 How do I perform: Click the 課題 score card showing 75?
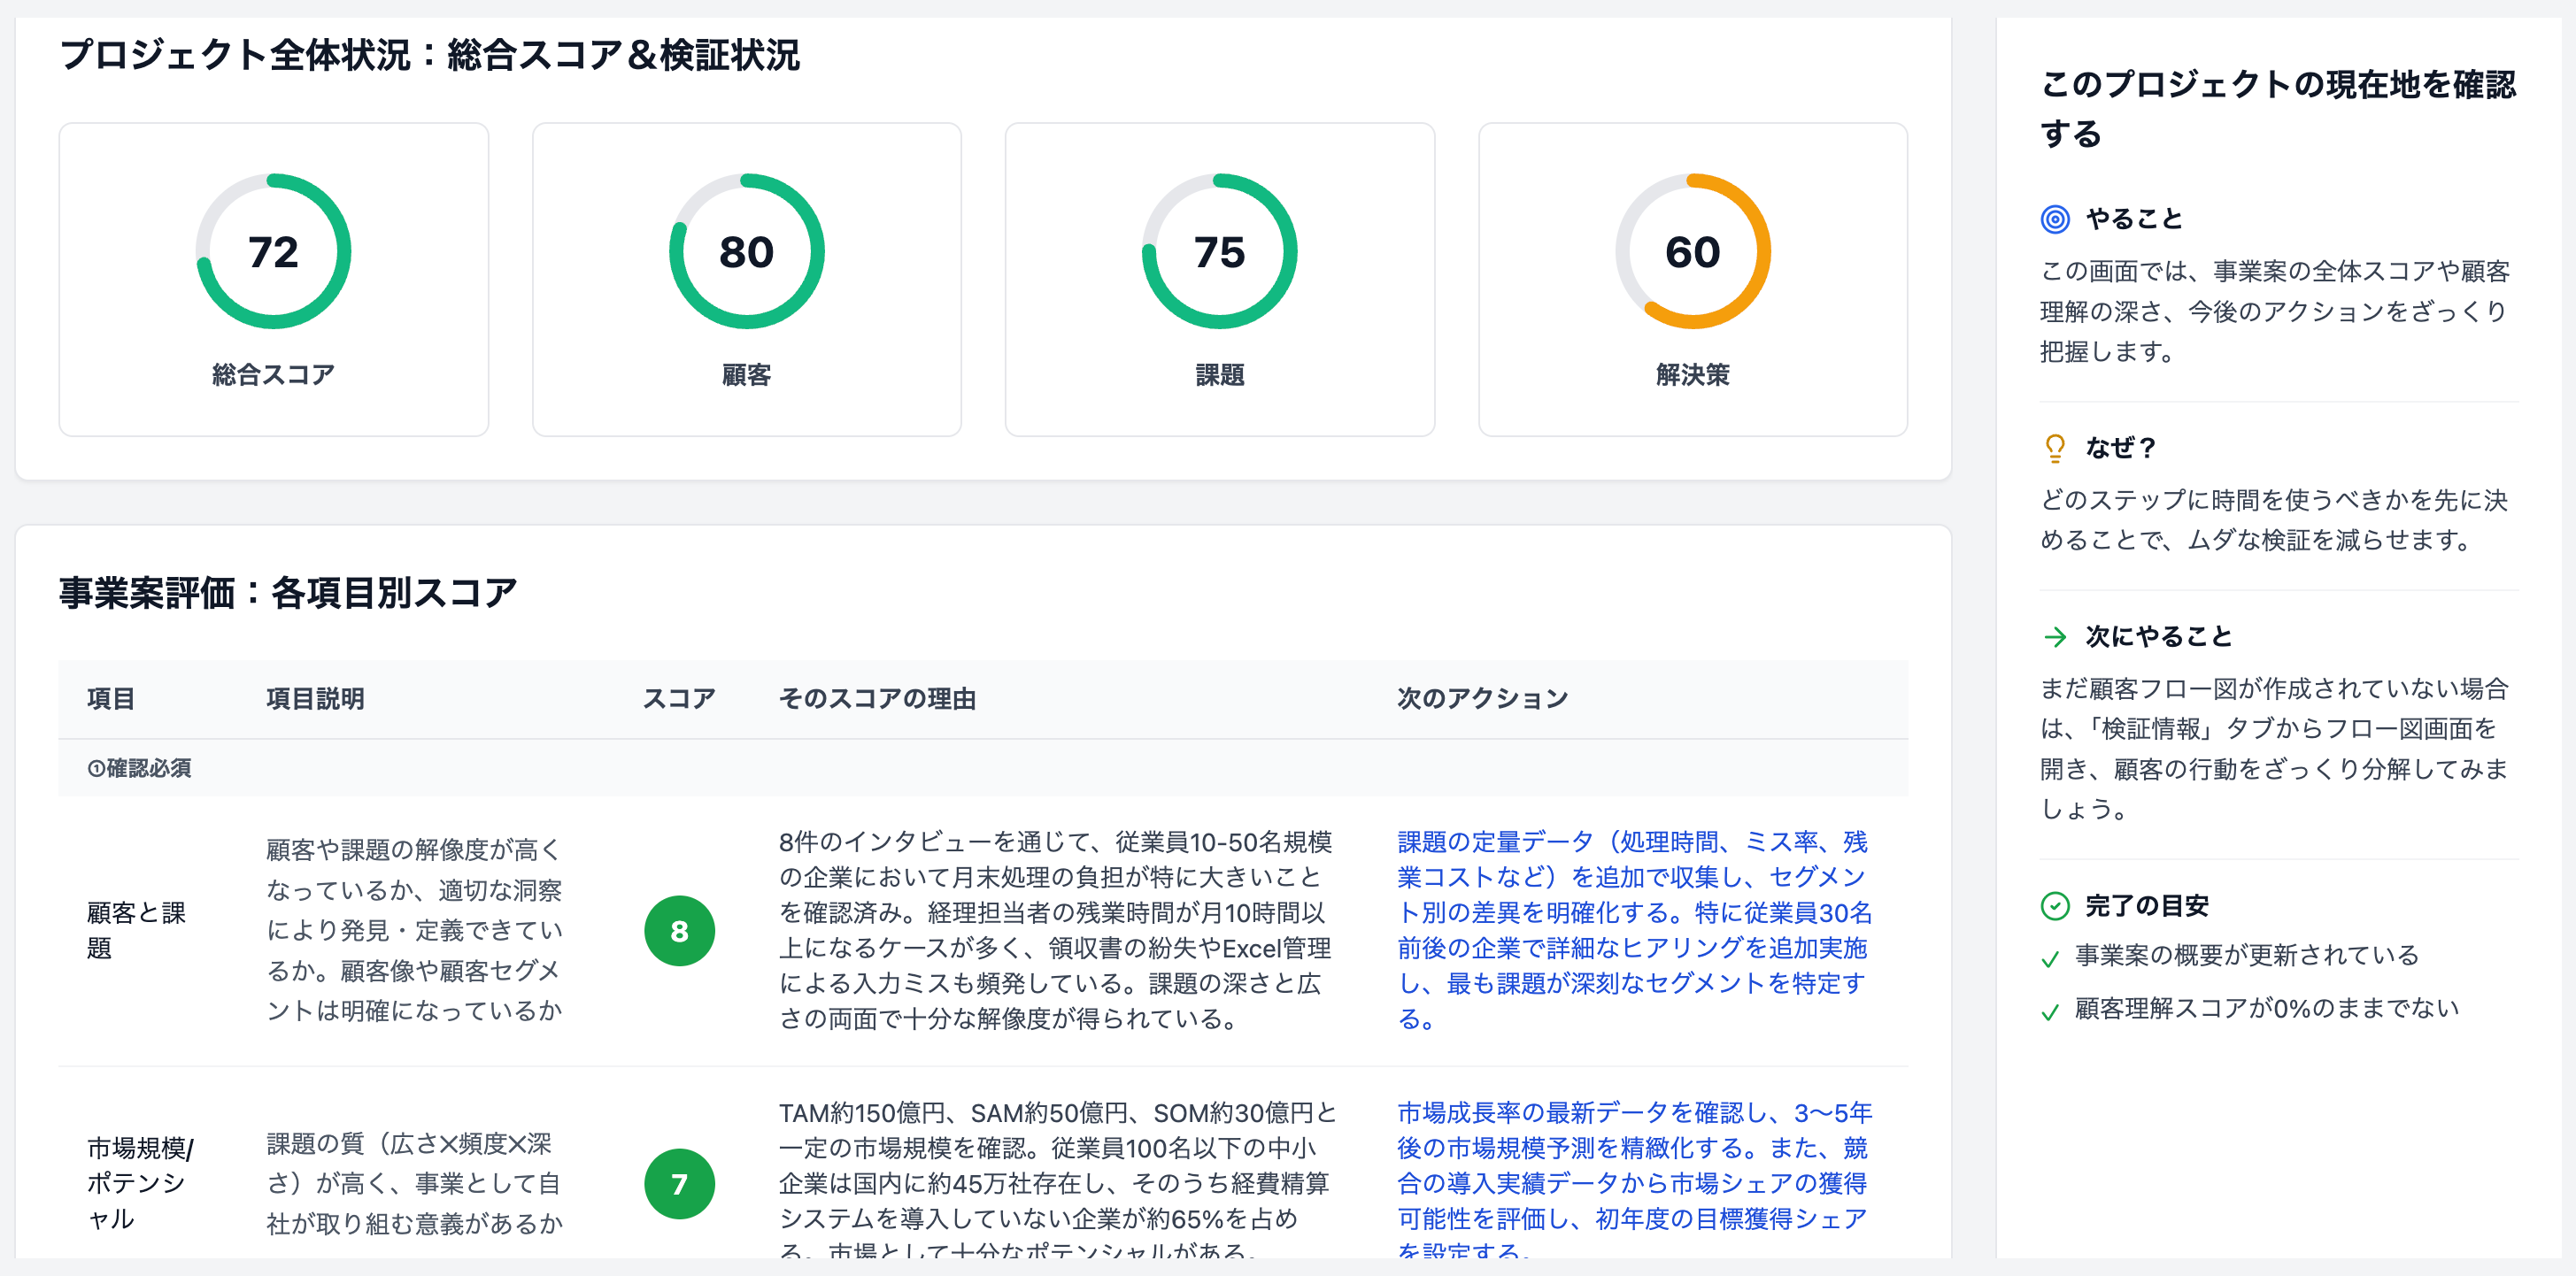tap(1219, 280)
